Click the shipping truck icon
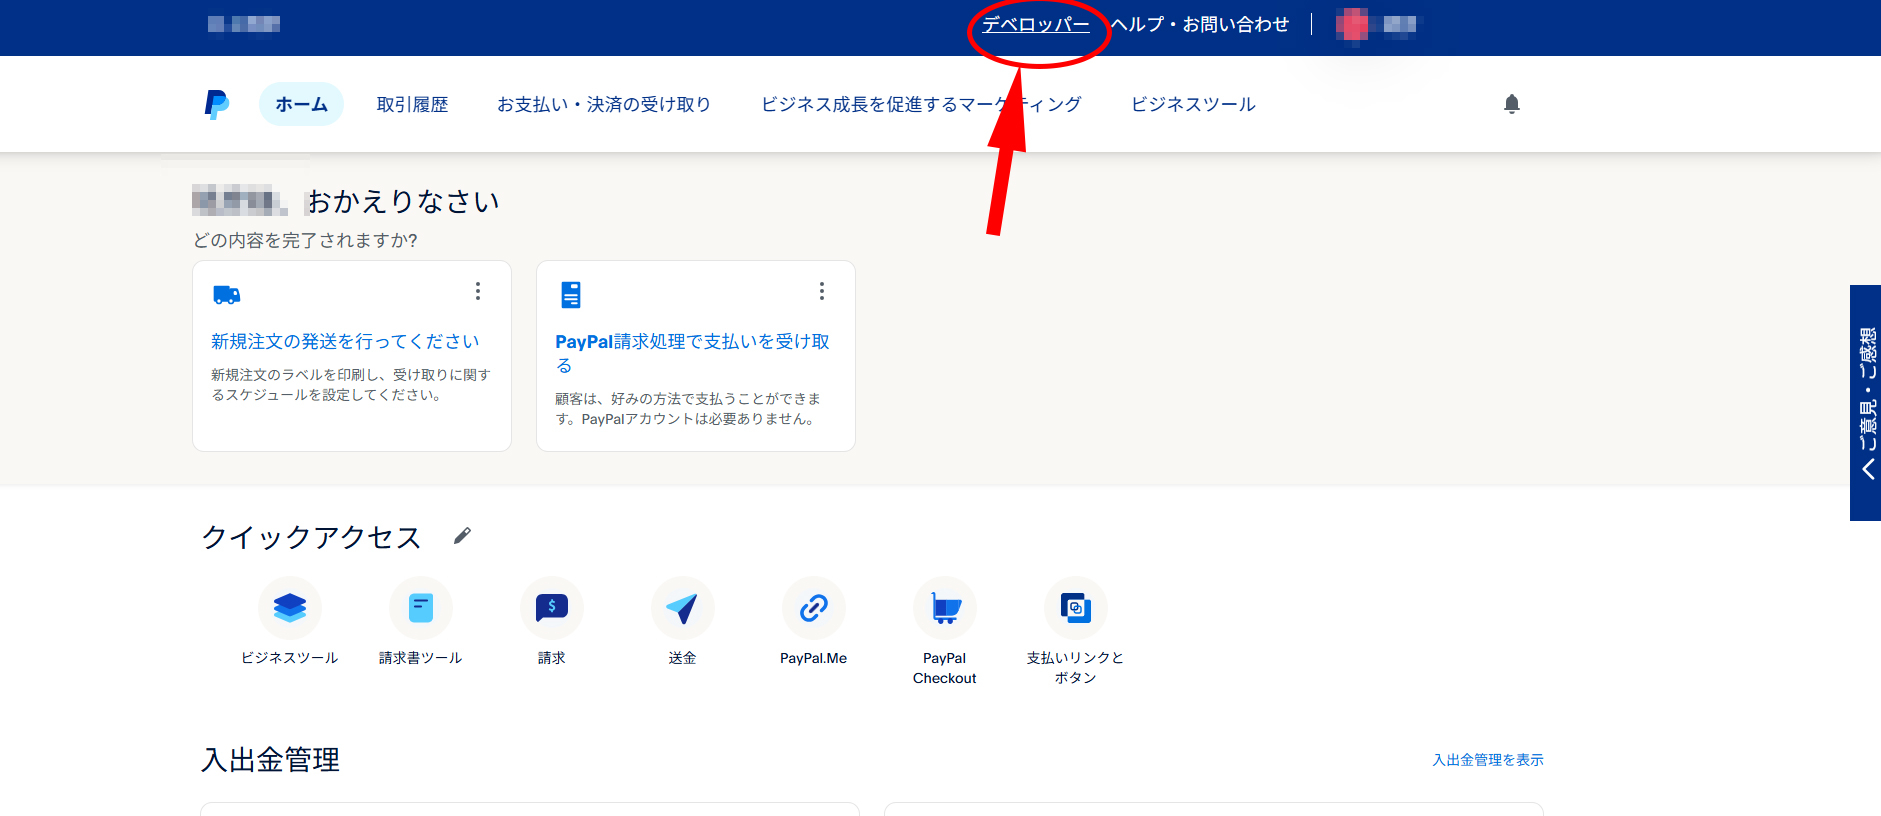Screen dimensions: 1881x816 [227, 295]
